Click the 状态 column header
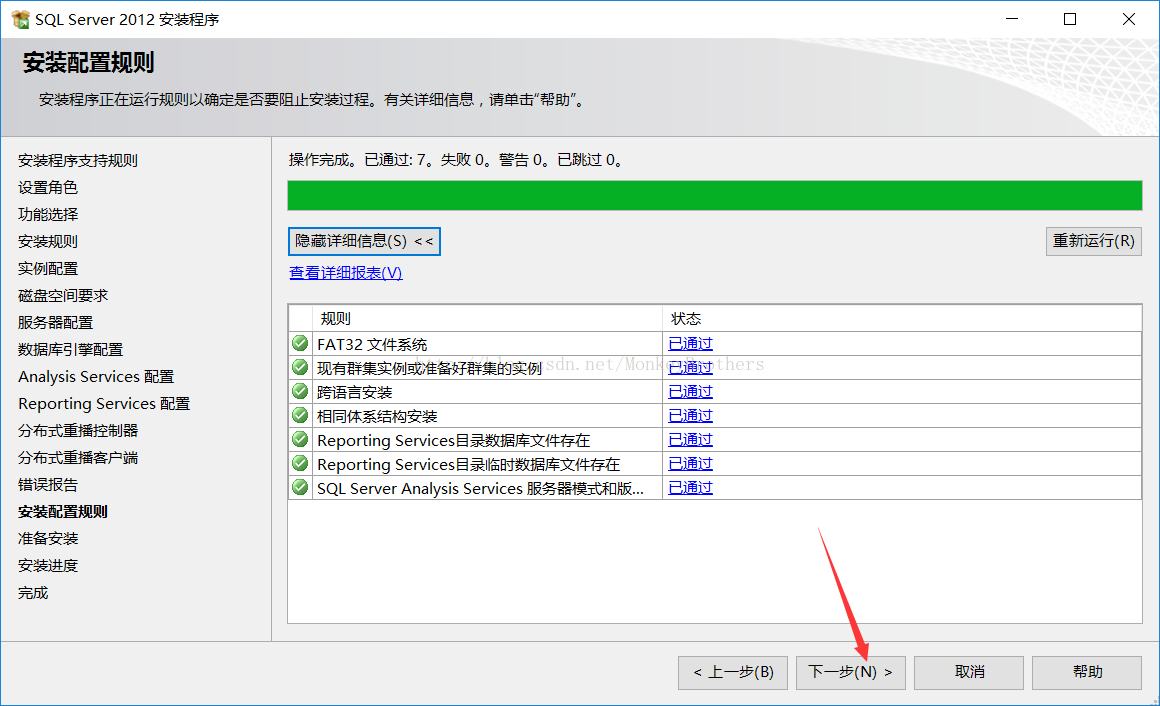Screen dimensions: 1160x706 pos(902,319)
